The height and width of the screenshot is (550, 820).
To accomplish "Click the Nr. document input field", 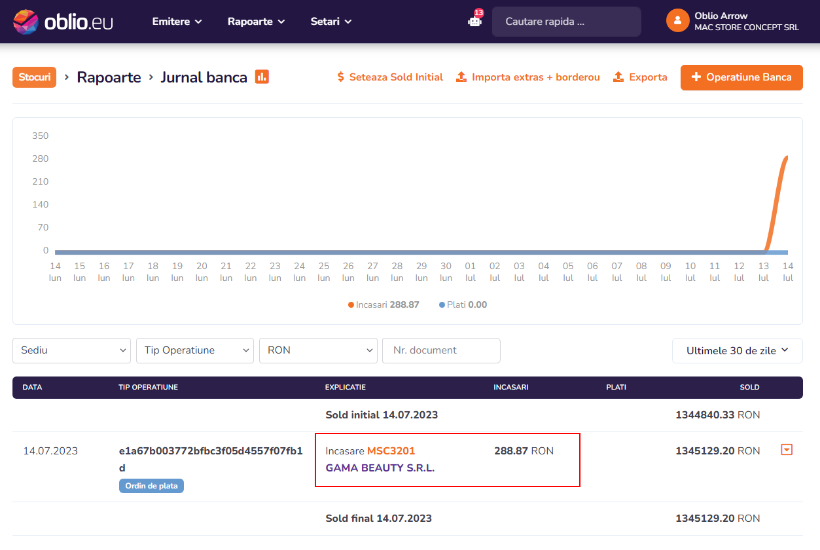I will (x=441, y=351).
